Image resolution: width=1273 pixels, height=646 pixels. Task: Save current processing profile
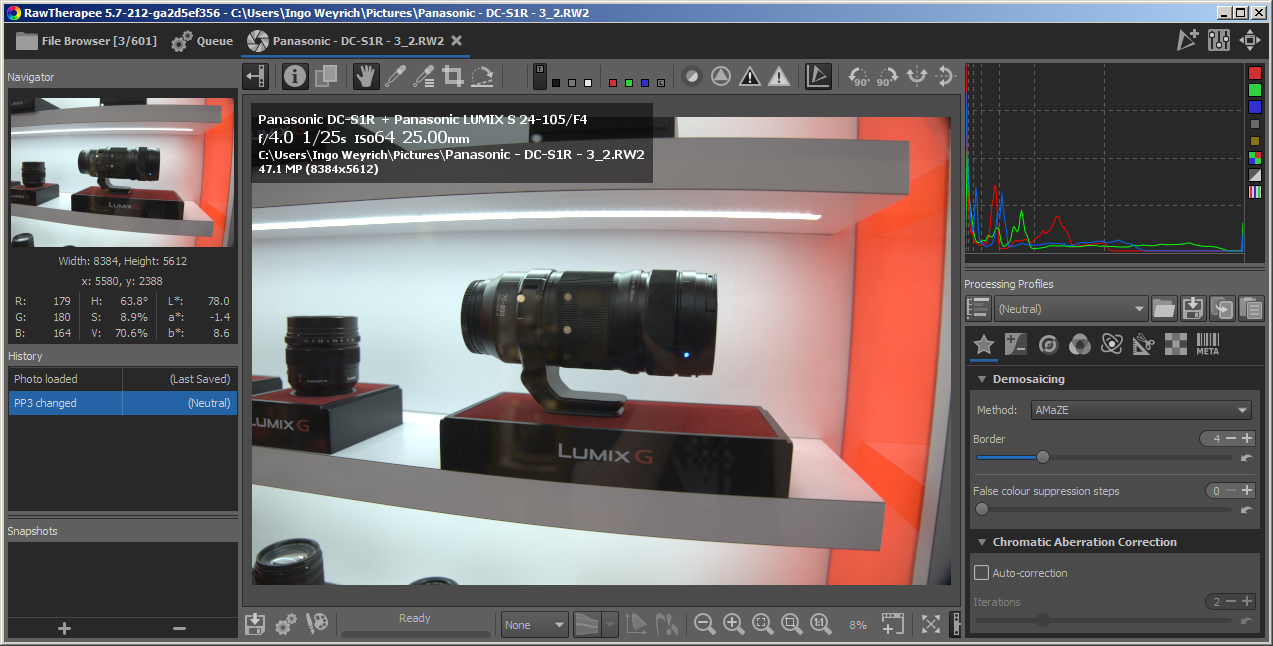tap(1192, 309)
